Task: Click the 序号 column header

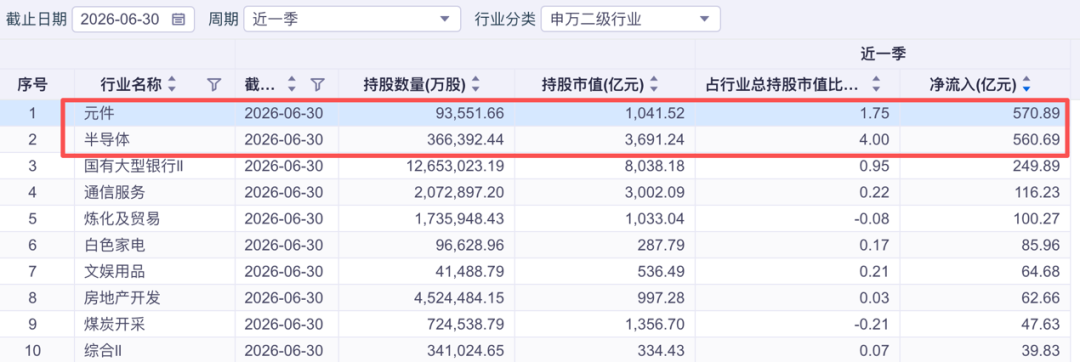Action: click(32, 85)
